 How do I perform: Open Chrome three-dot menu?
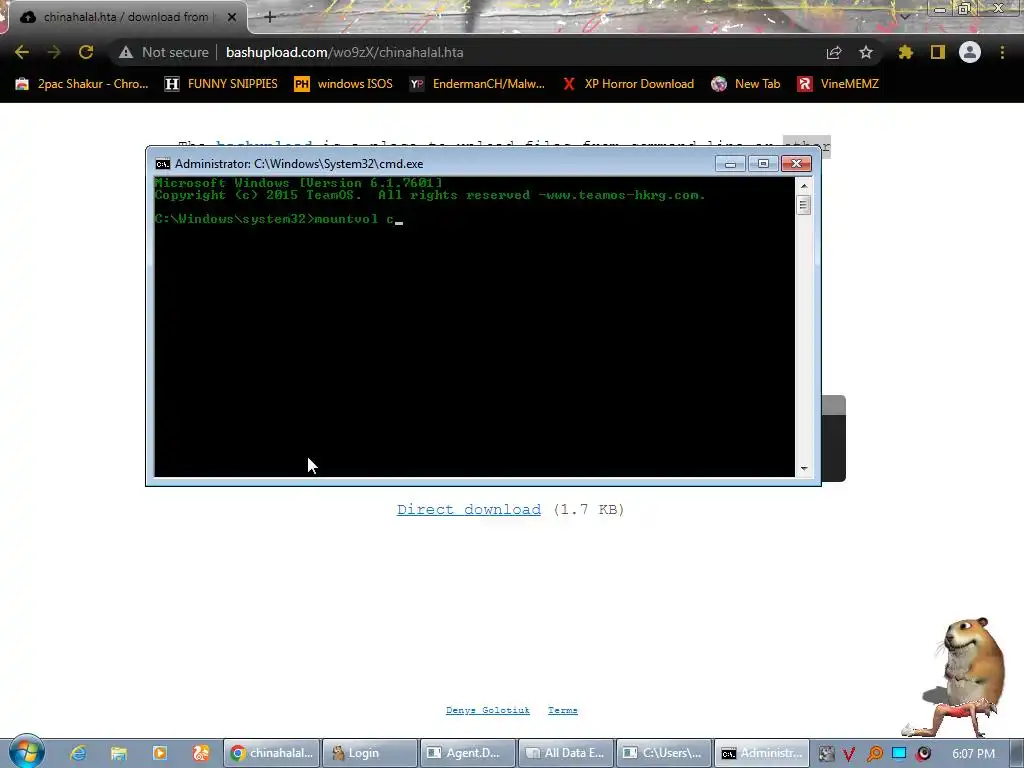click(x=1002, y=52)
